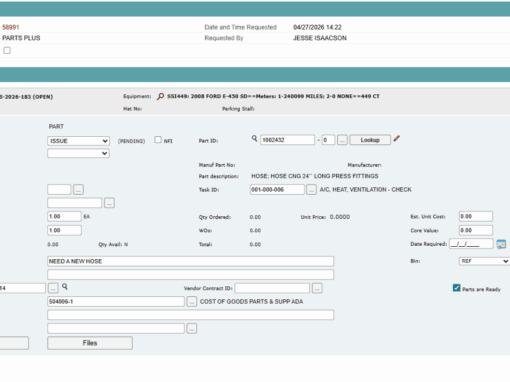The height and width of the screenshot is (382, 510).
Task: Click the ellipsis beside account 504006-1
Action: click(191, 302)
